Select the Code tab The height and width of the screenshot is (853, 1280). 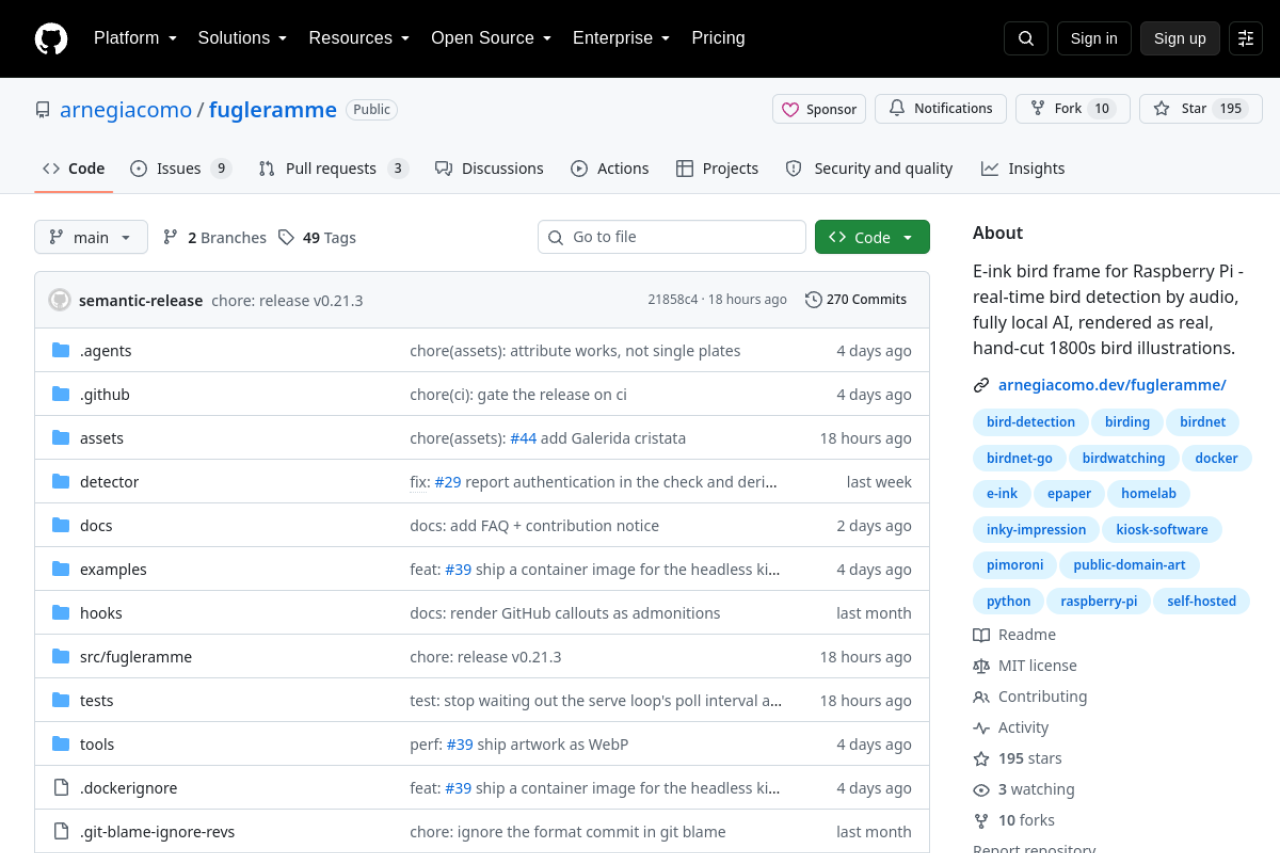73,168
